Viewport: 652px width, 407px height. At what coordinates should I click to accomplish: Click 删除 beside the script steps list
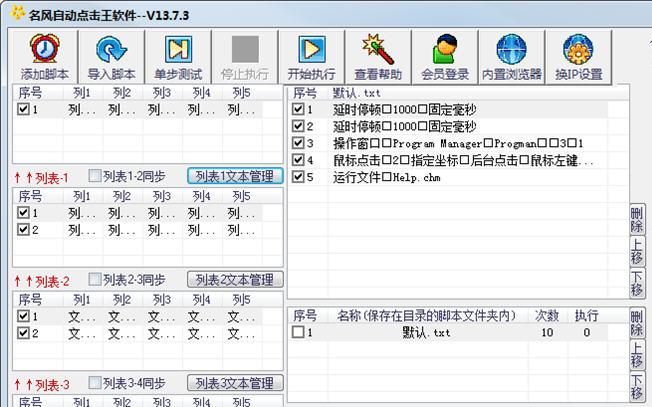click(x=637, y=219)
